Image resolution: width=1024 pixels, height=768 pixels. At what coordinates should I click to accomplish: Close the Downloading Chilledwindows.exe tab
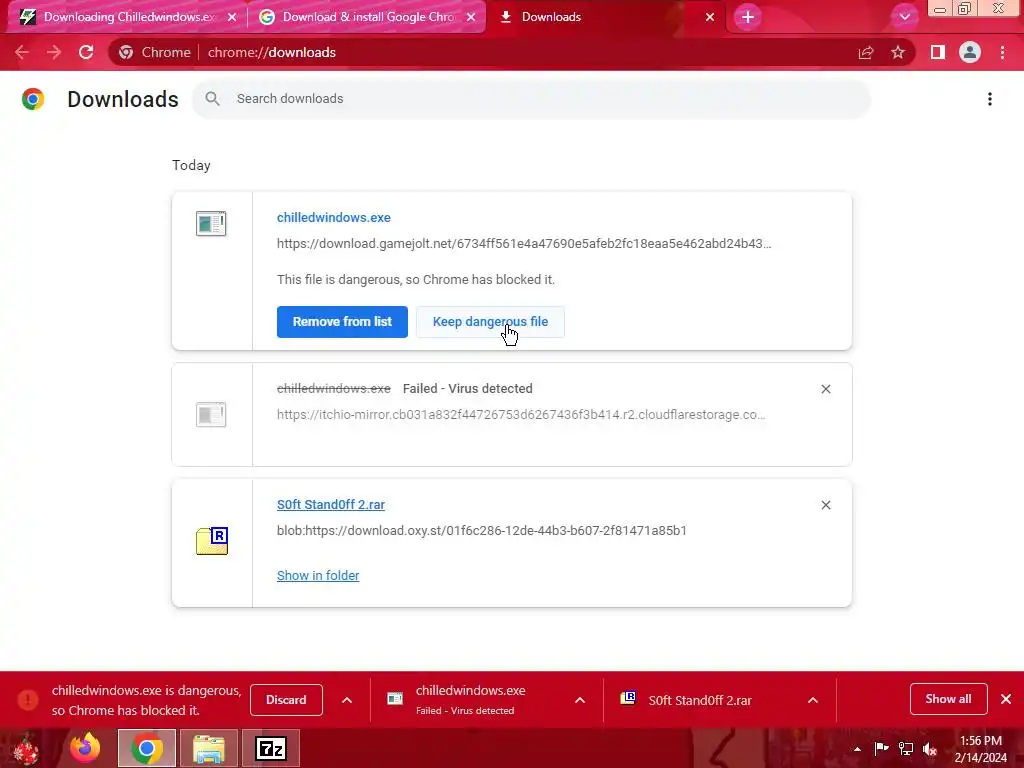coord(232,17)
